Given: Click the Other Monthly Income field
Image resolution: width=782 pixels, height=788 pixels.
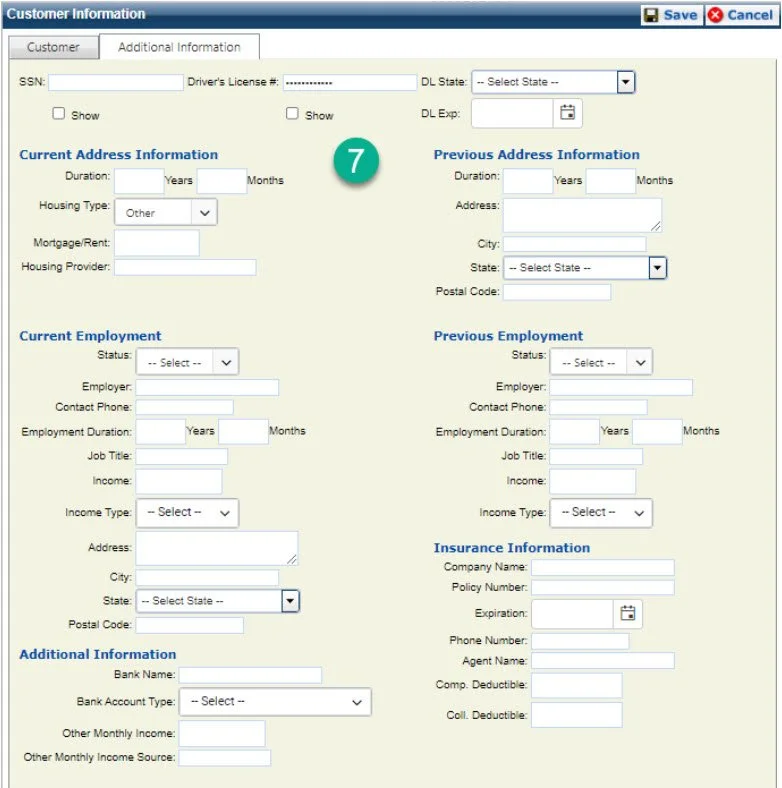Looking at the screenshot, I should click(x=222, y=734).
